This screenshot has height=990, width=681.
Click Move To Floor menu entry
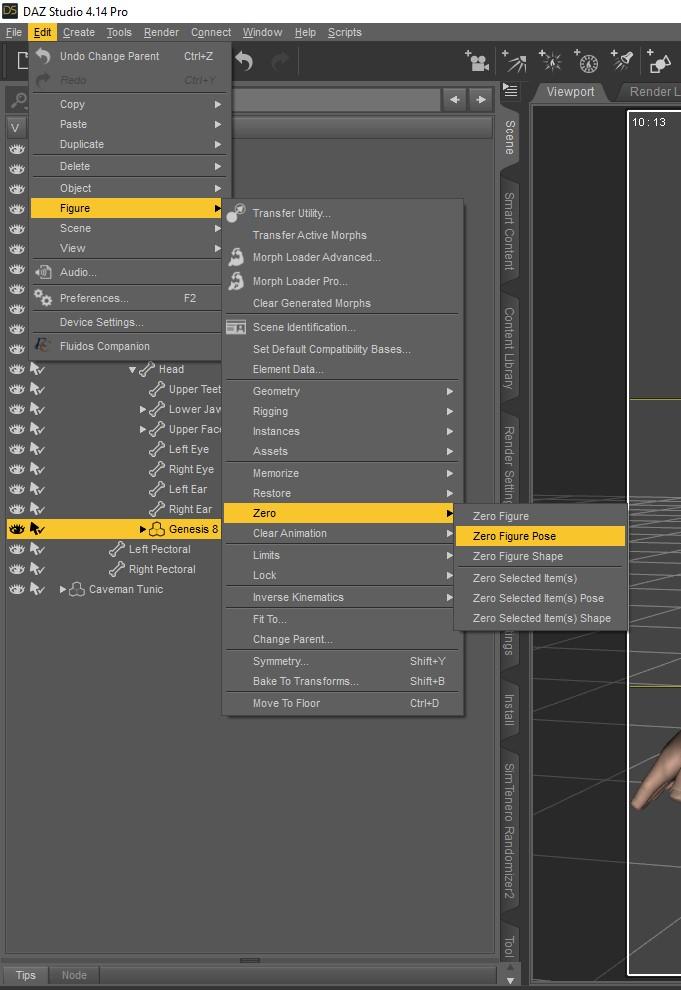click(x=341, y=703)
